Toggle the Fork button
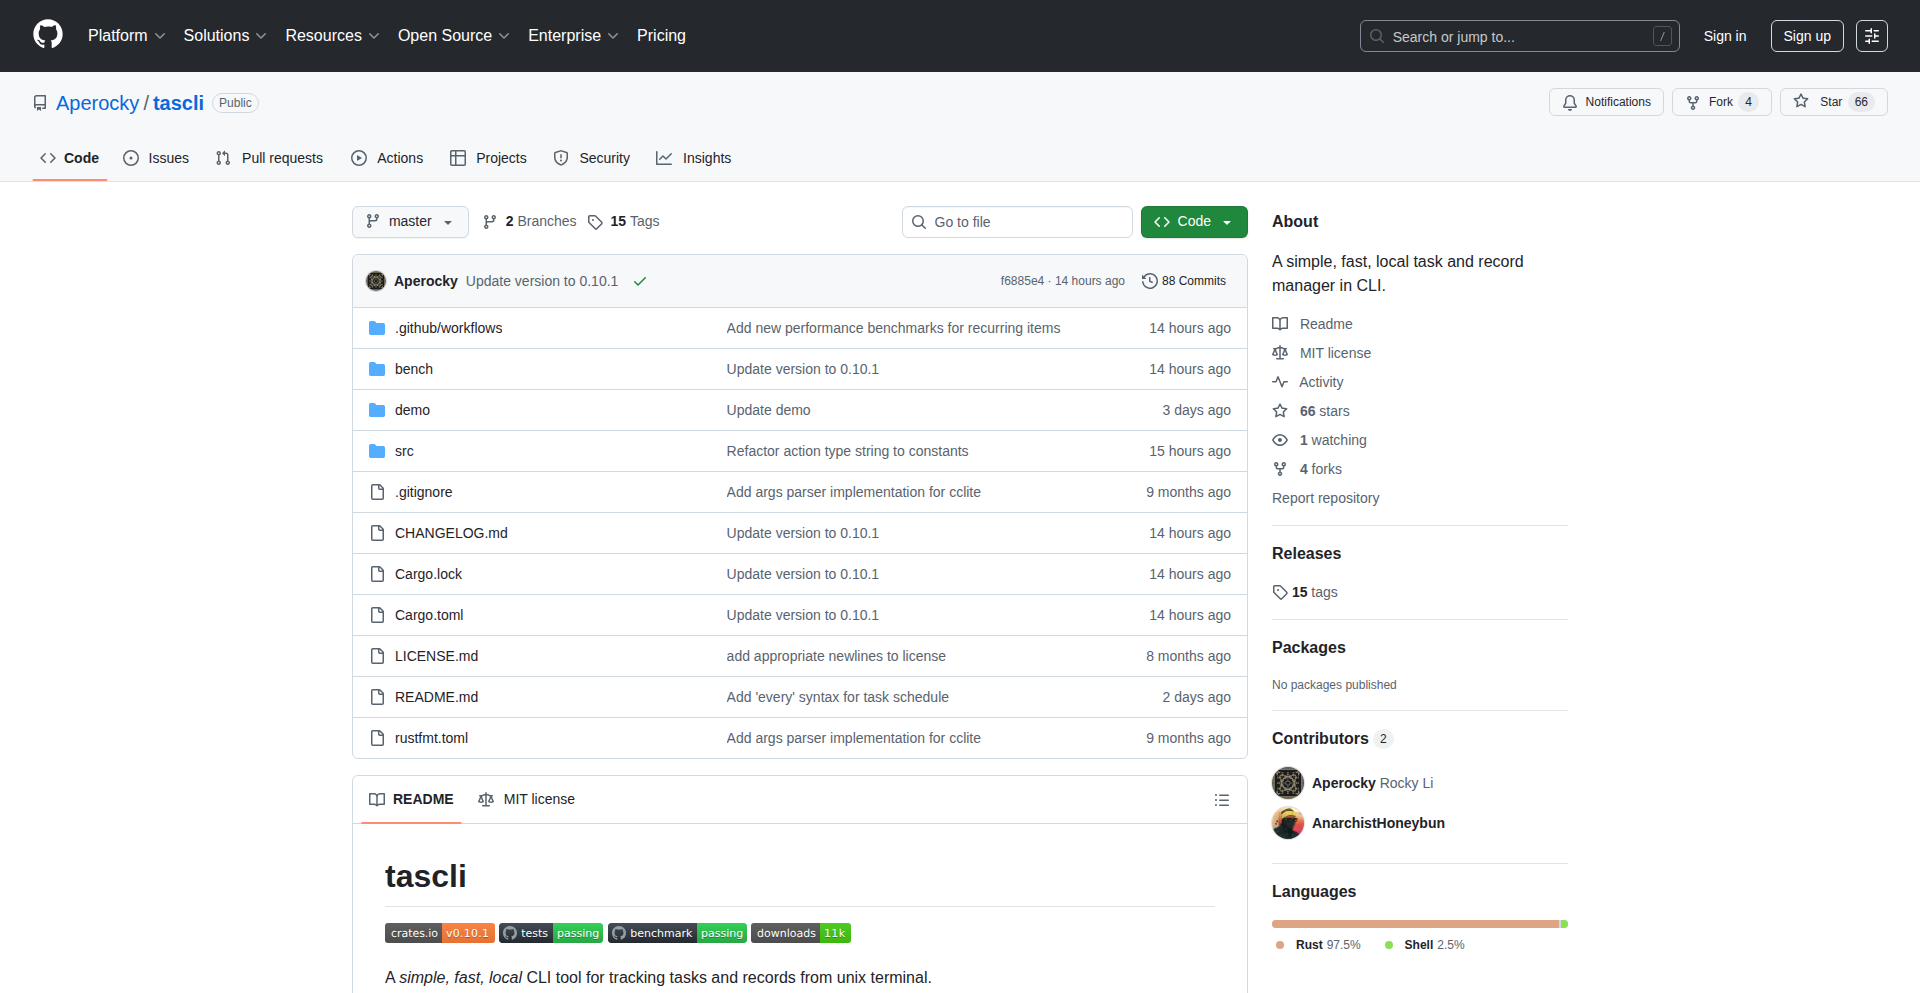The height and width of the screenshot is (993, 1920). point(1721,101)
